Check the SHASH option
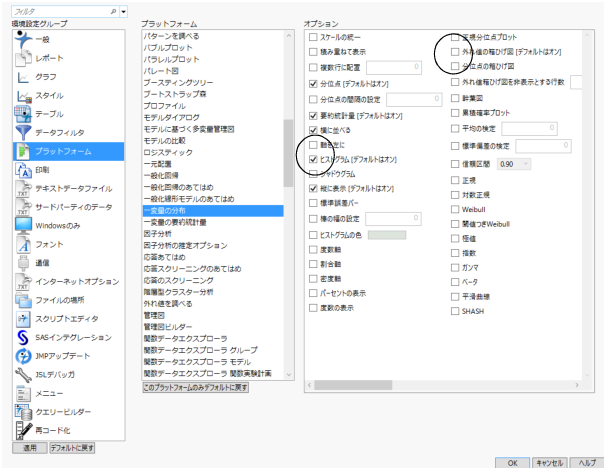 point(455,311)
